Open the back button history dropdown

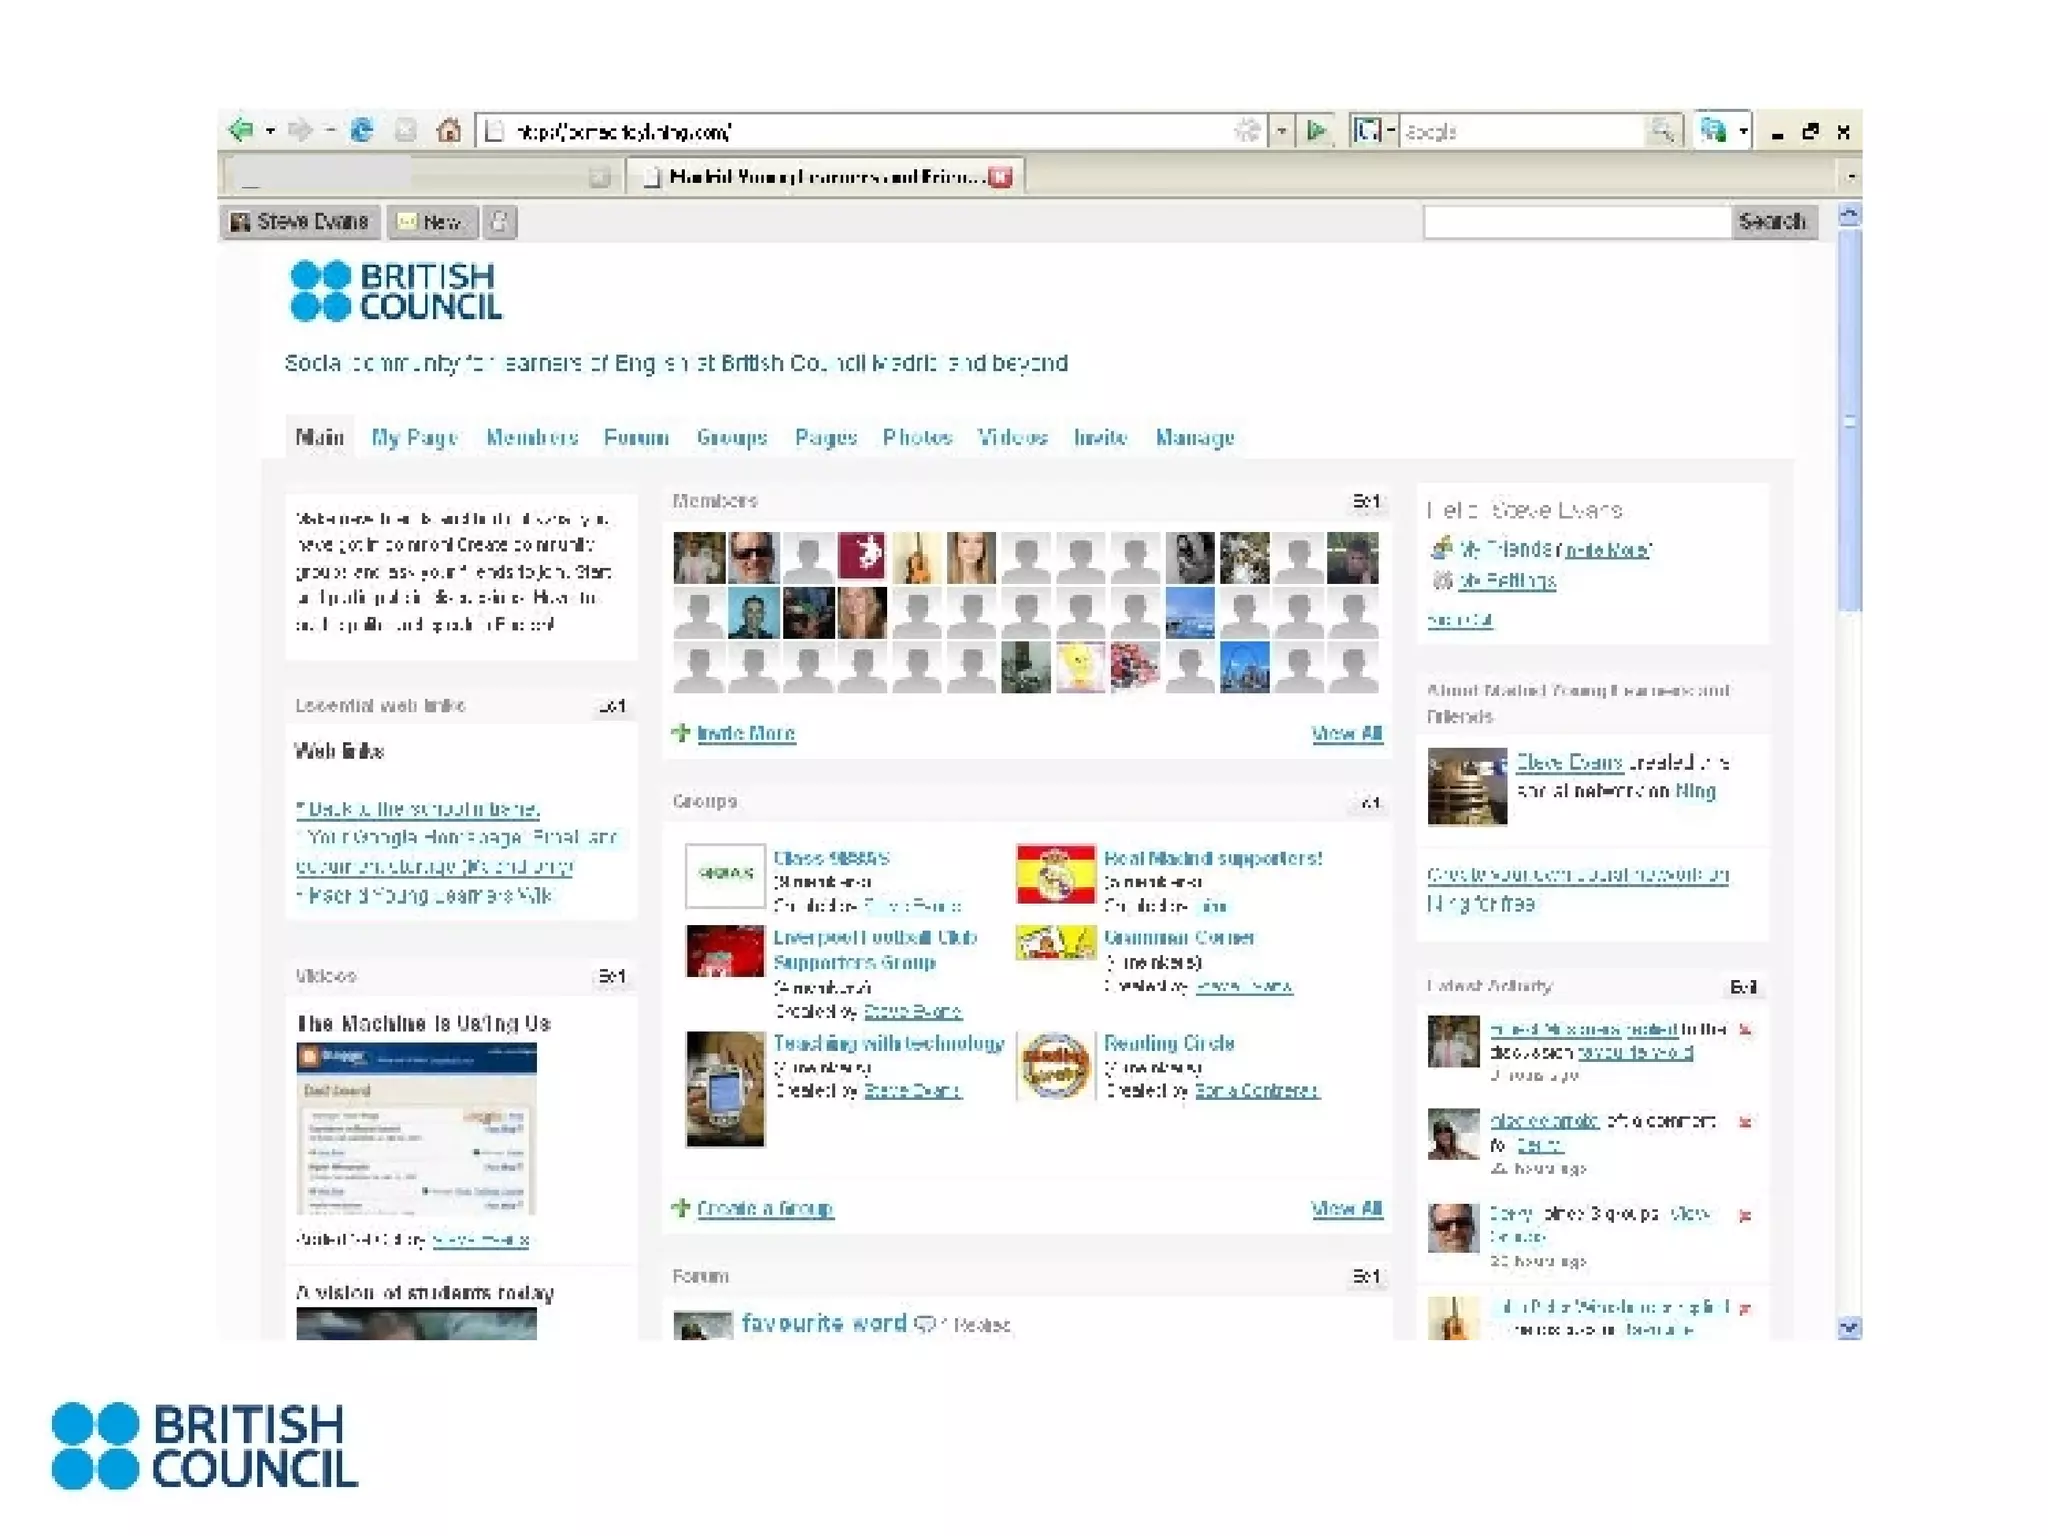[270, 131]
